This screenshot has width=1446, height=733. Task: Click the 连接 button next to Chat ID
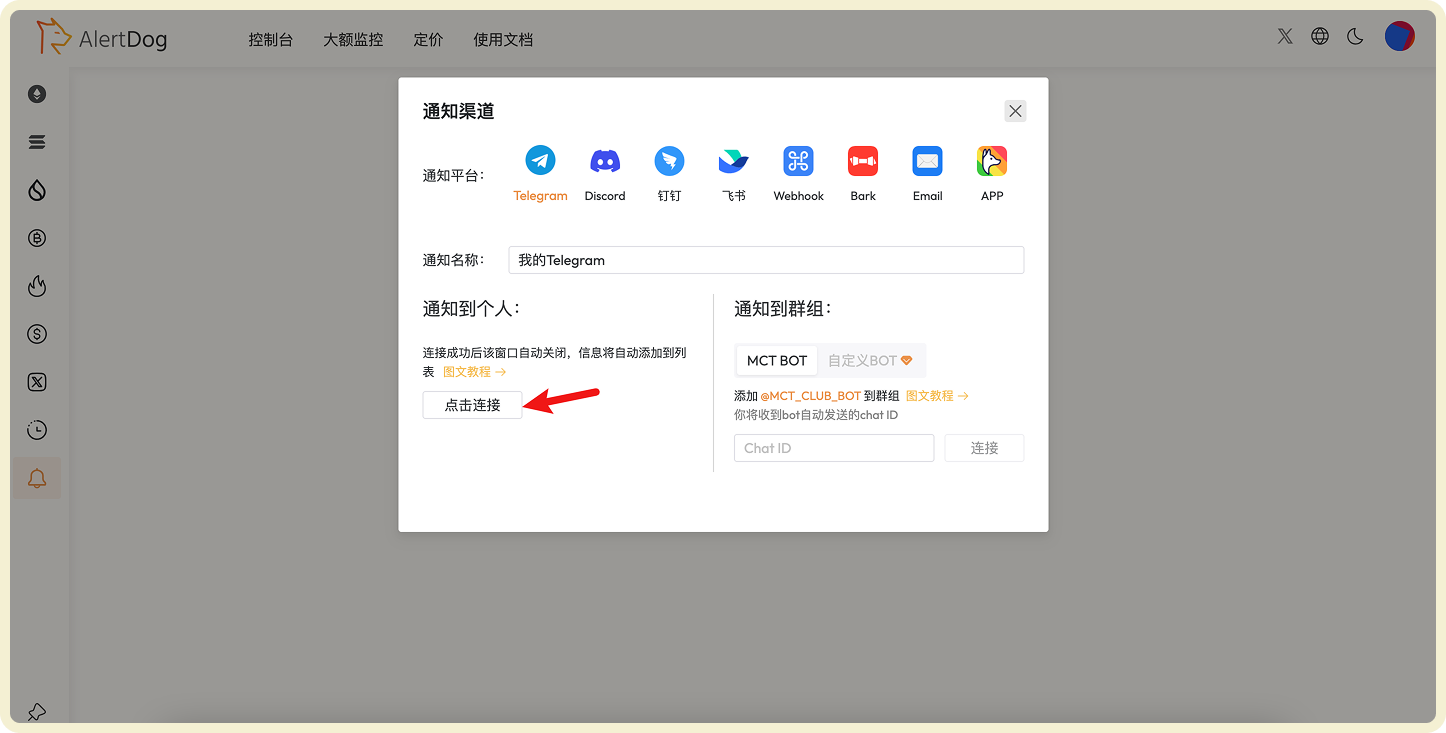(x=983, y=447)
